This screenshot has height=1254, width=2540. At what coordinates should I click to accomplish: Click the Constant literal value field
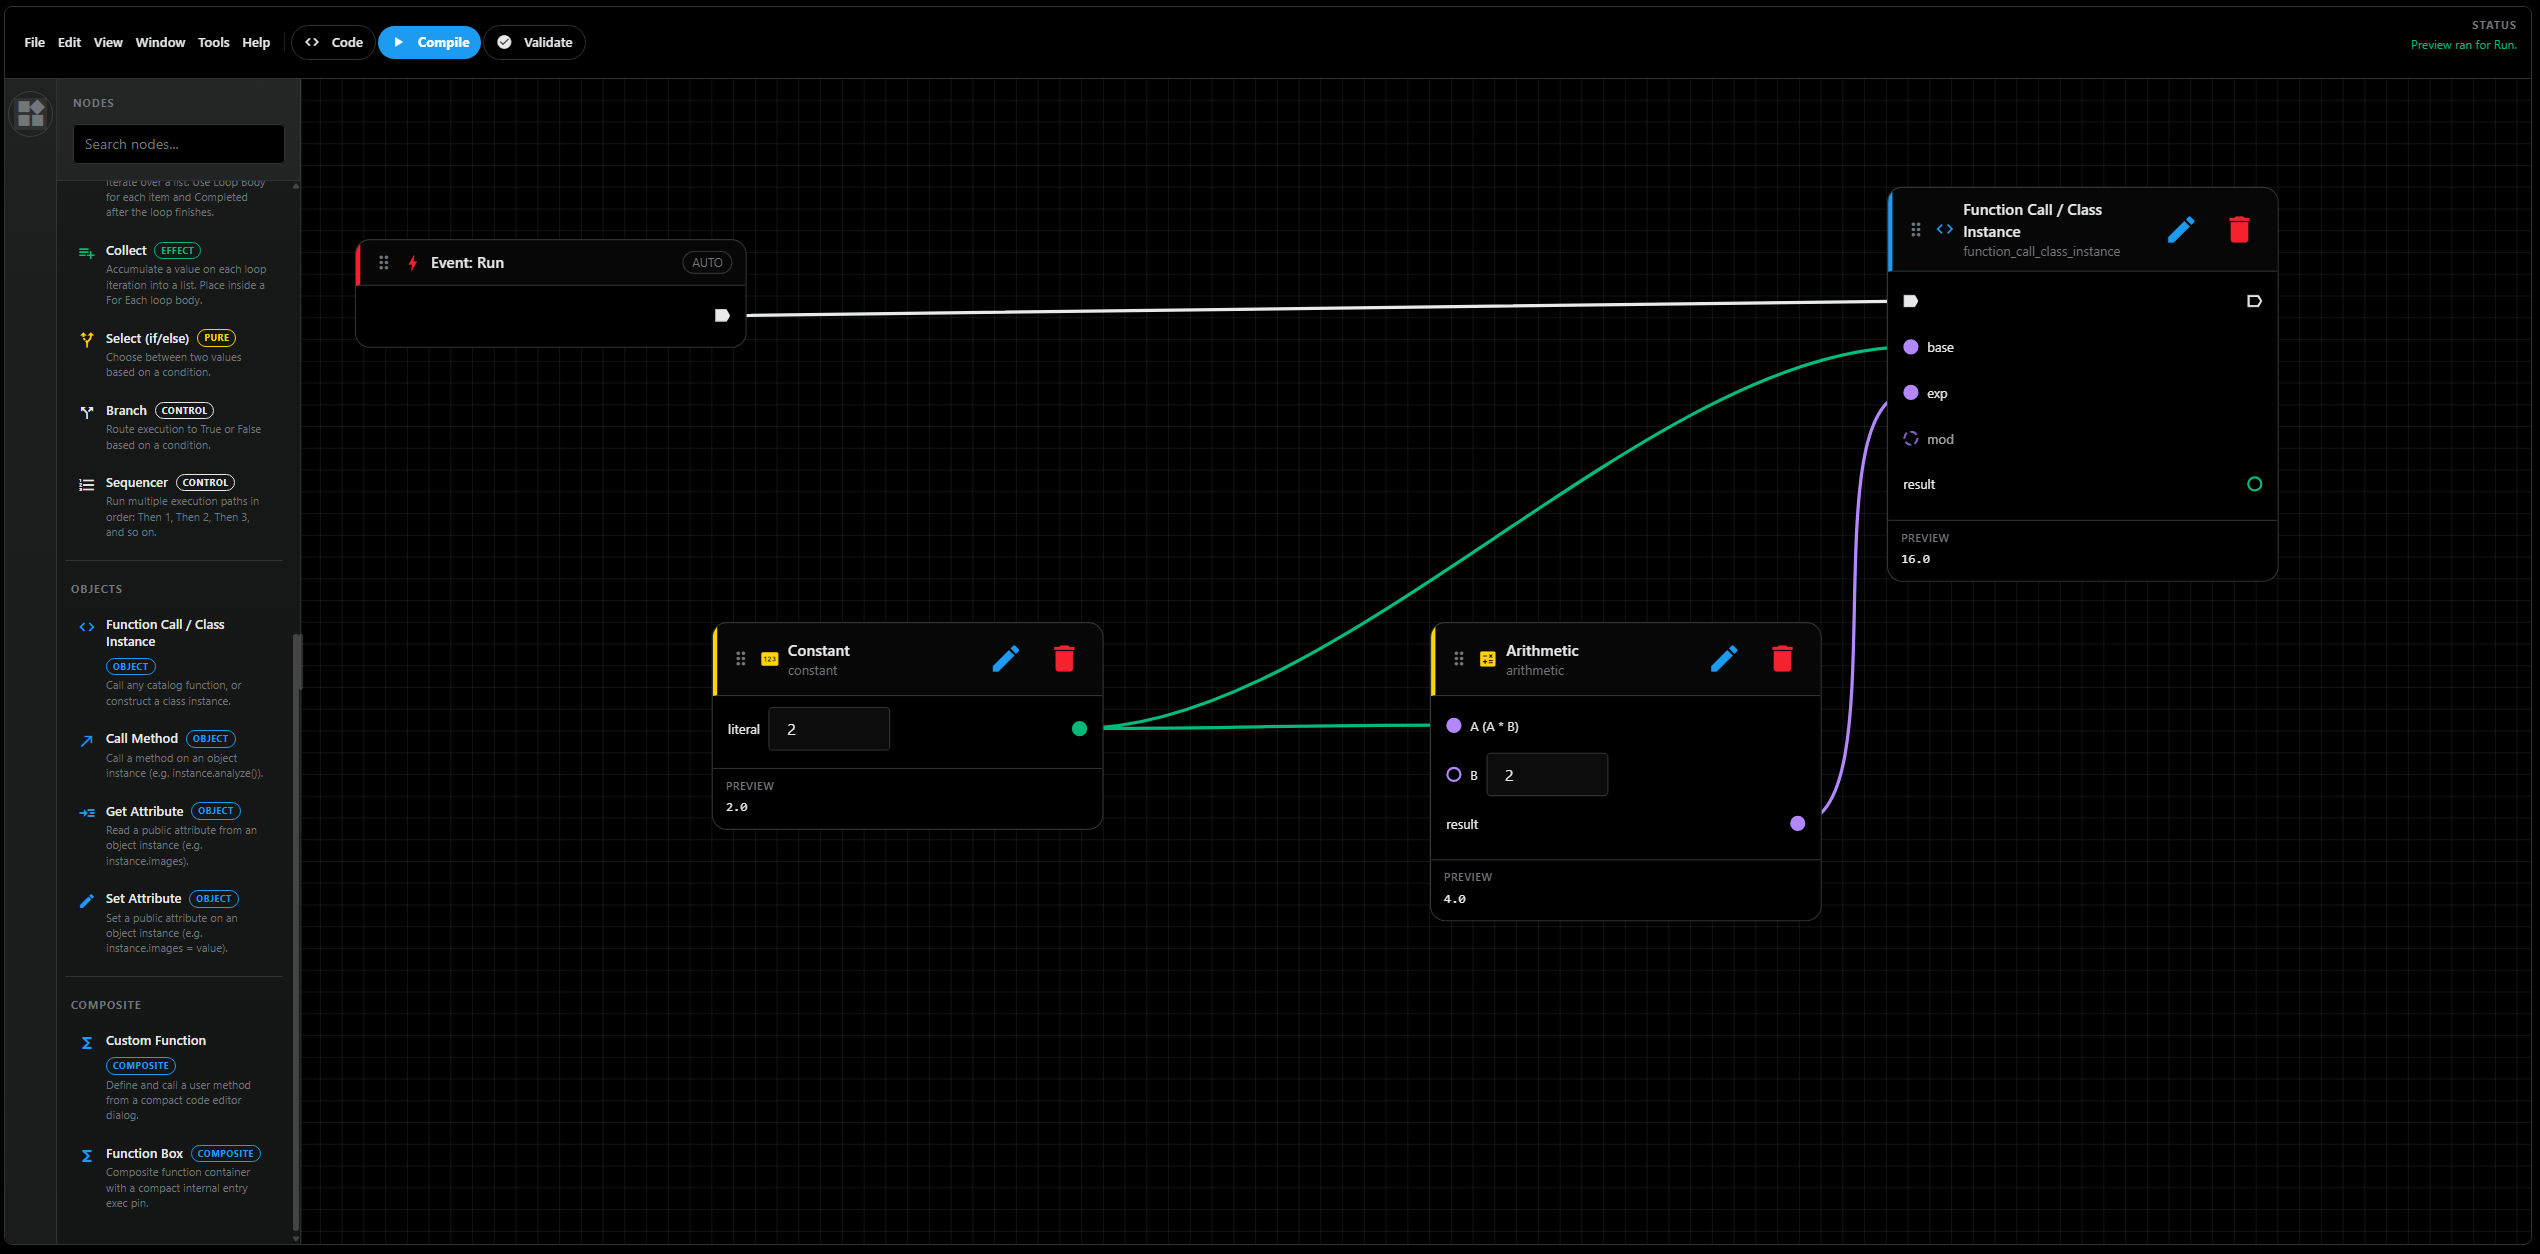click(829, 729)
